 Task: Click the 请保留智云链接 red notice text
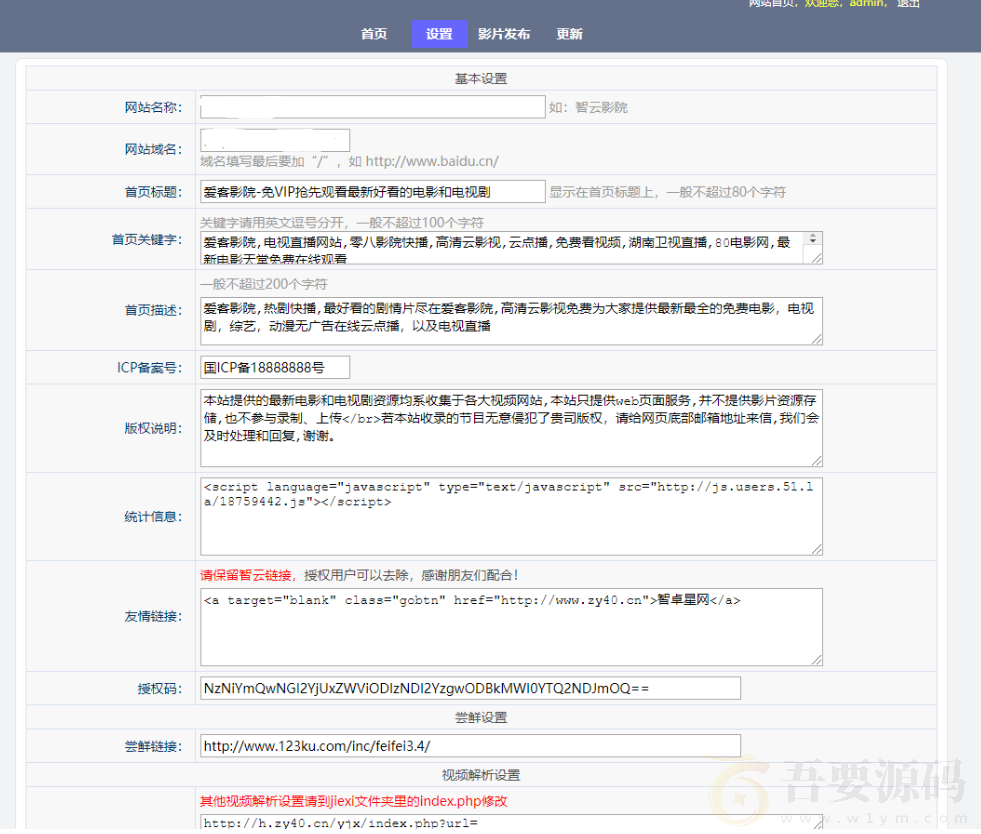tap(248, 575)
